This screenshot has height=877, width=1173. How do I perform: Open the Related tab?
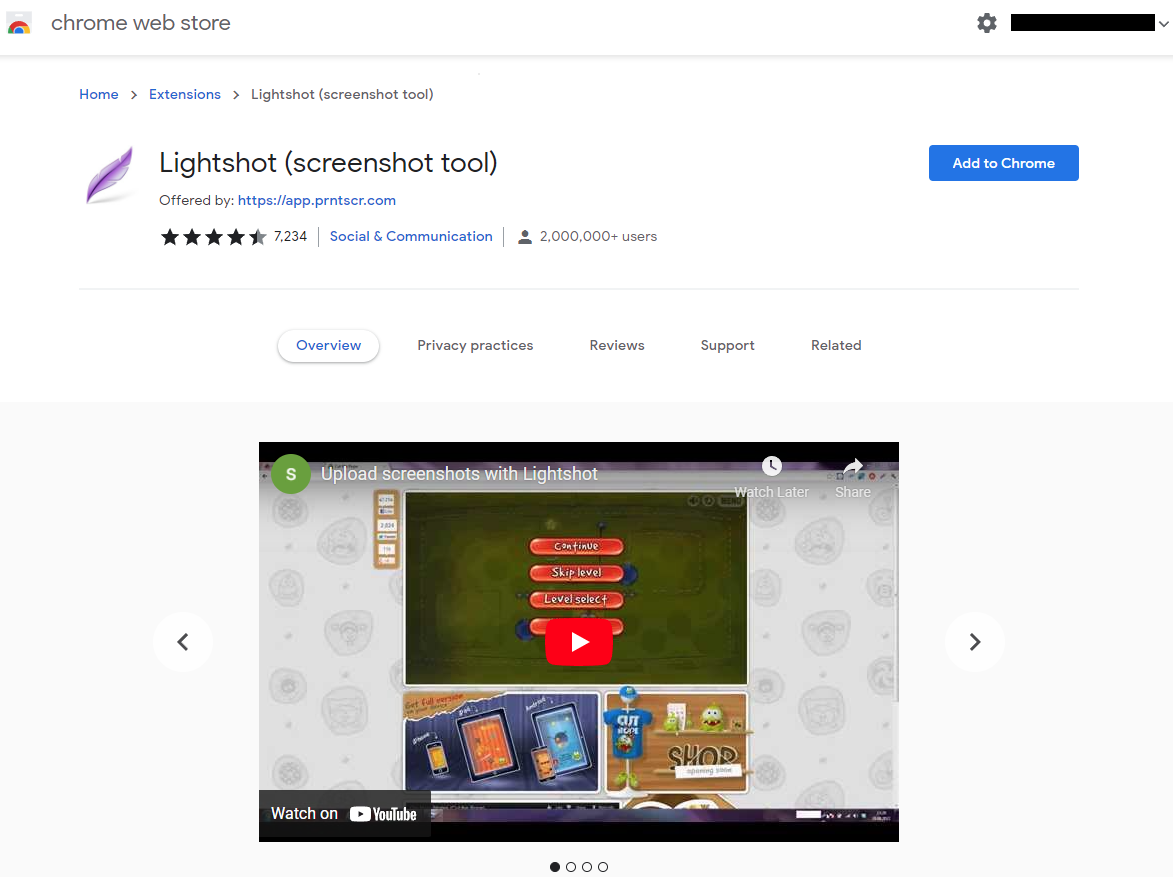pos(836,346)
